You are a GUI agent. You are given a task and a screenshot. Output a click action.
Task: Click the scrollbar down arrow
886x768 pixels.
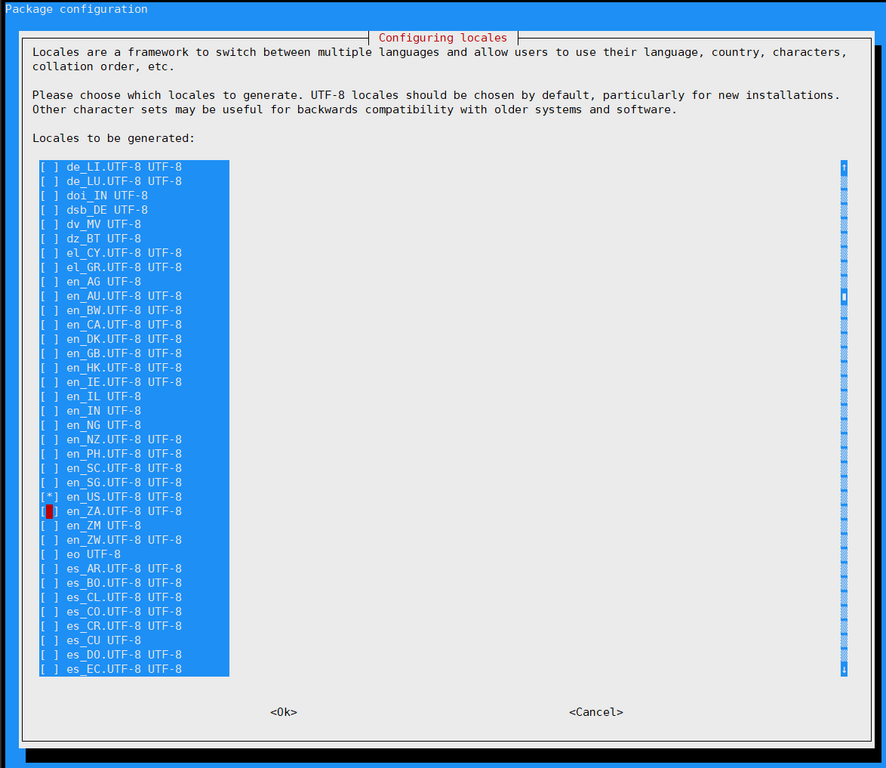point(844,670)
